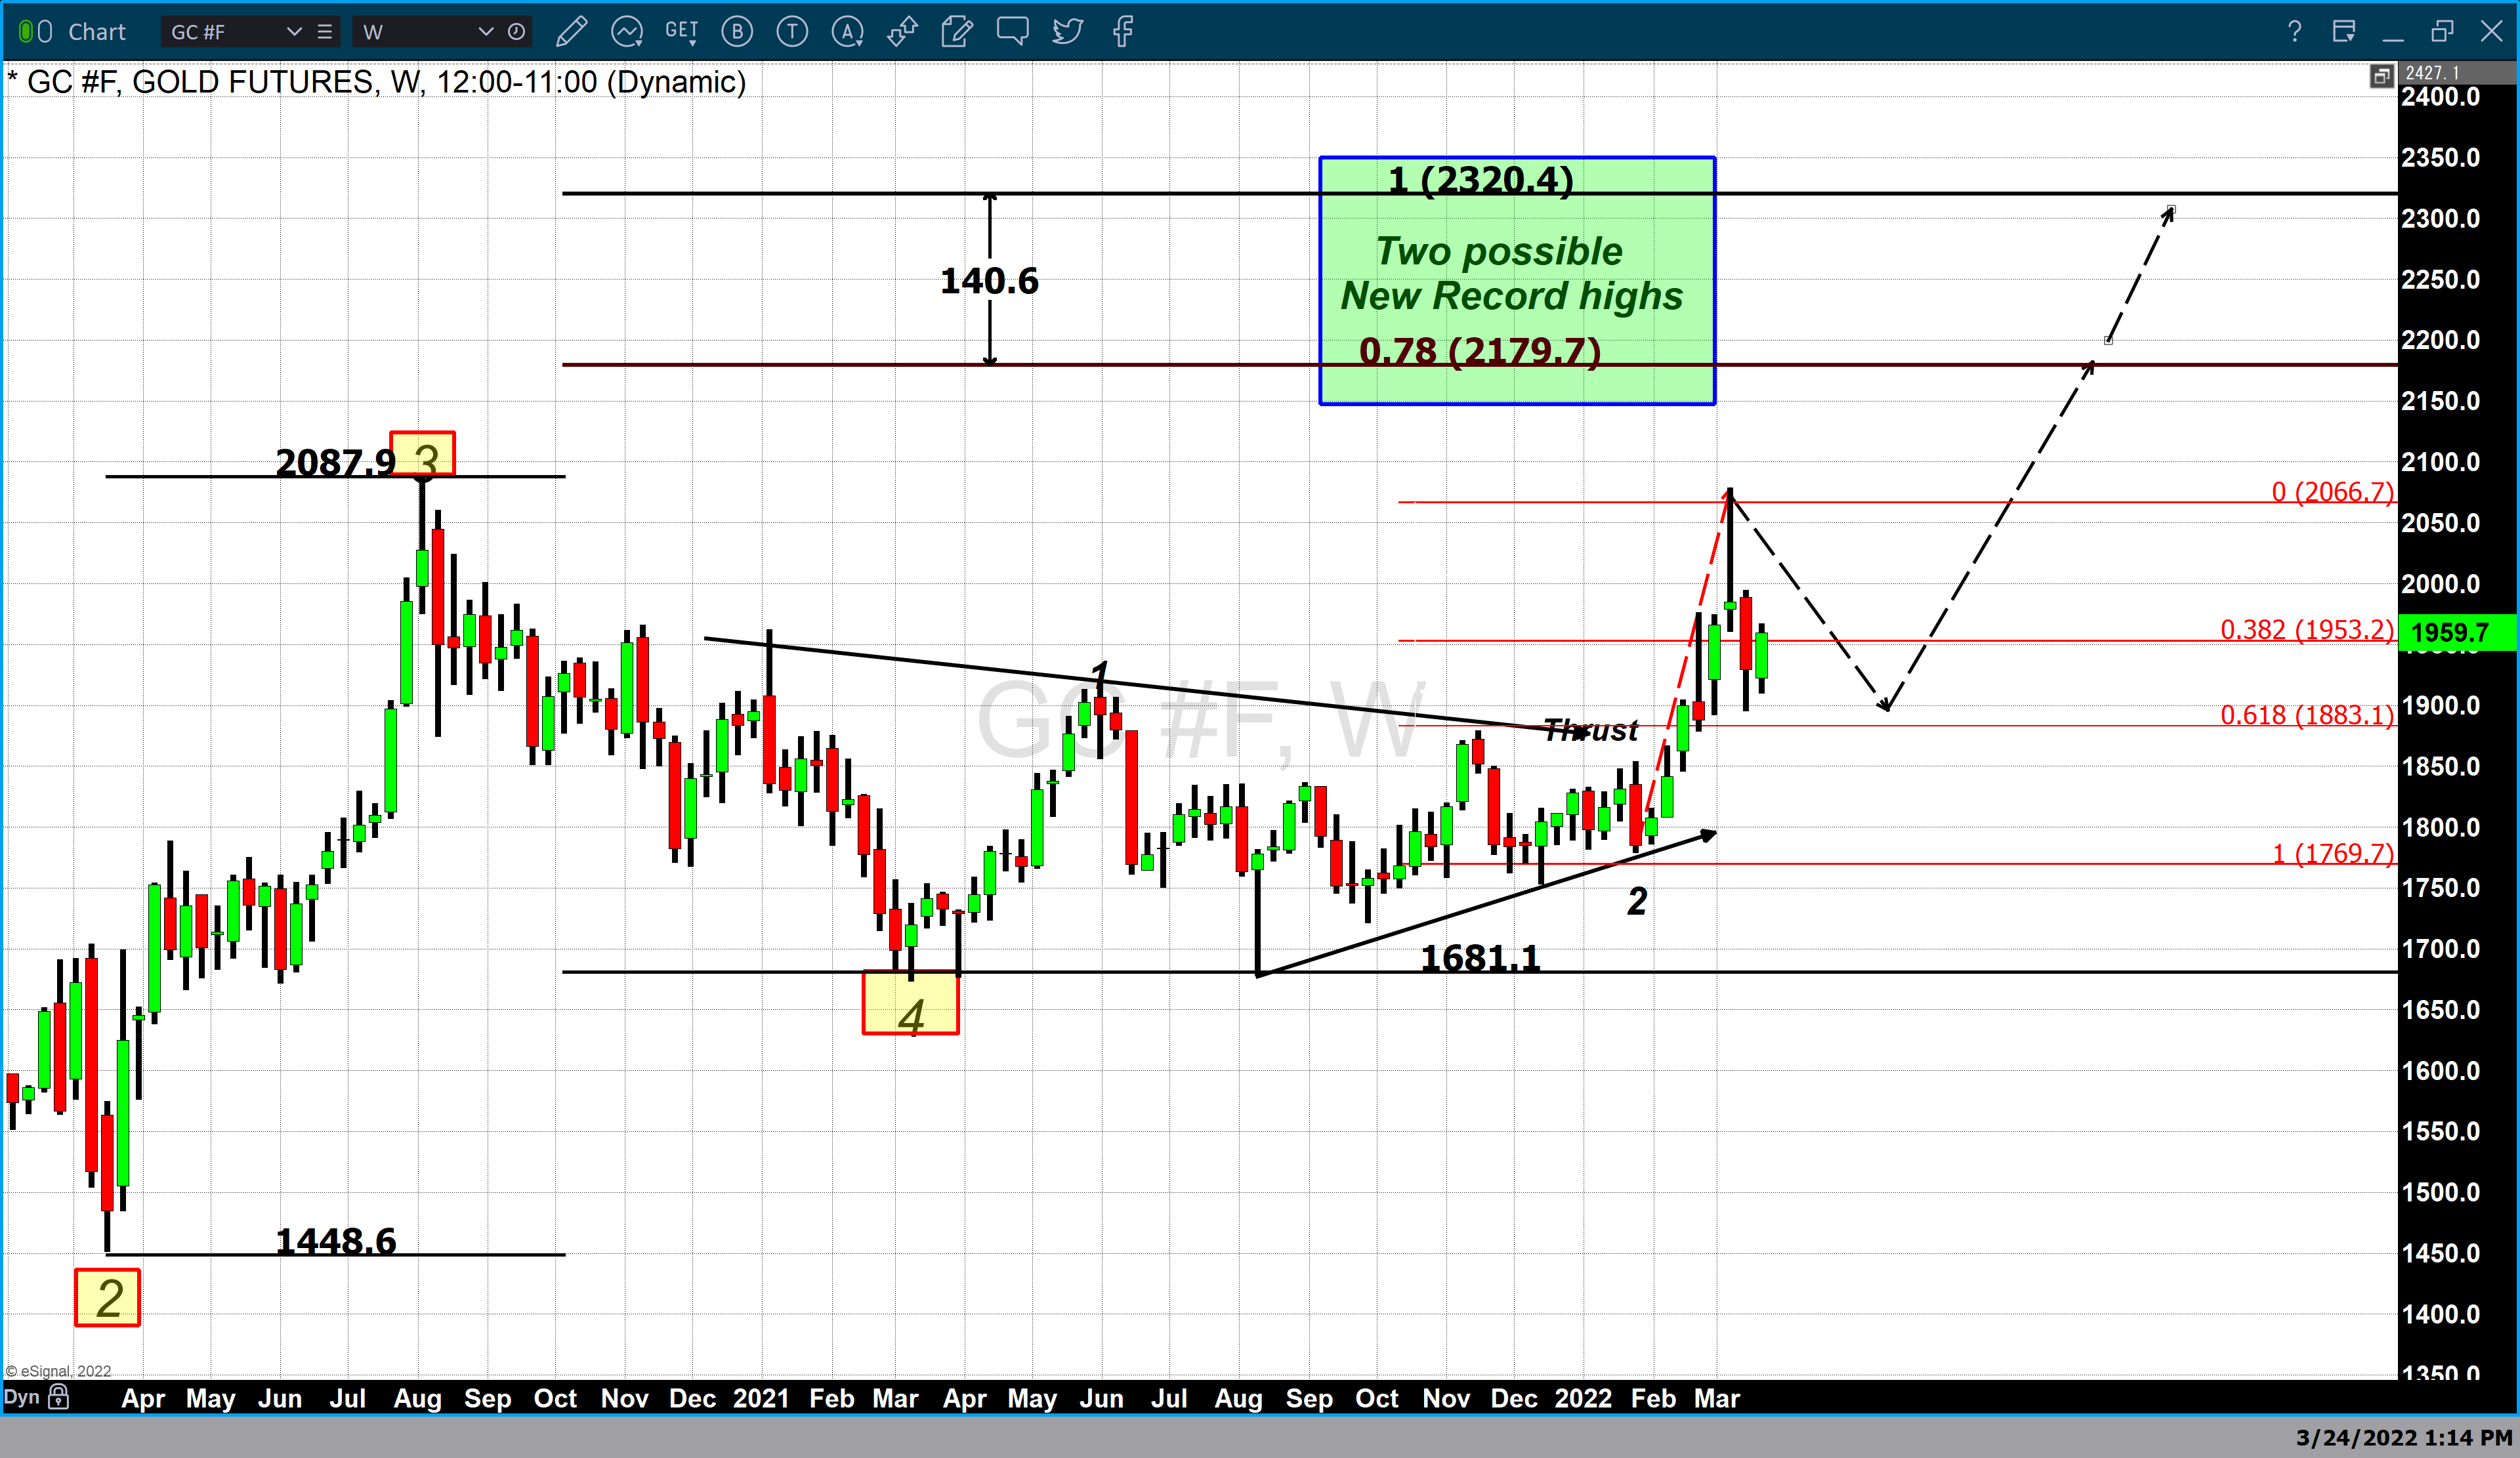Open the edit note pad icon
The image size is (2520, 1458).
(957, 32)
